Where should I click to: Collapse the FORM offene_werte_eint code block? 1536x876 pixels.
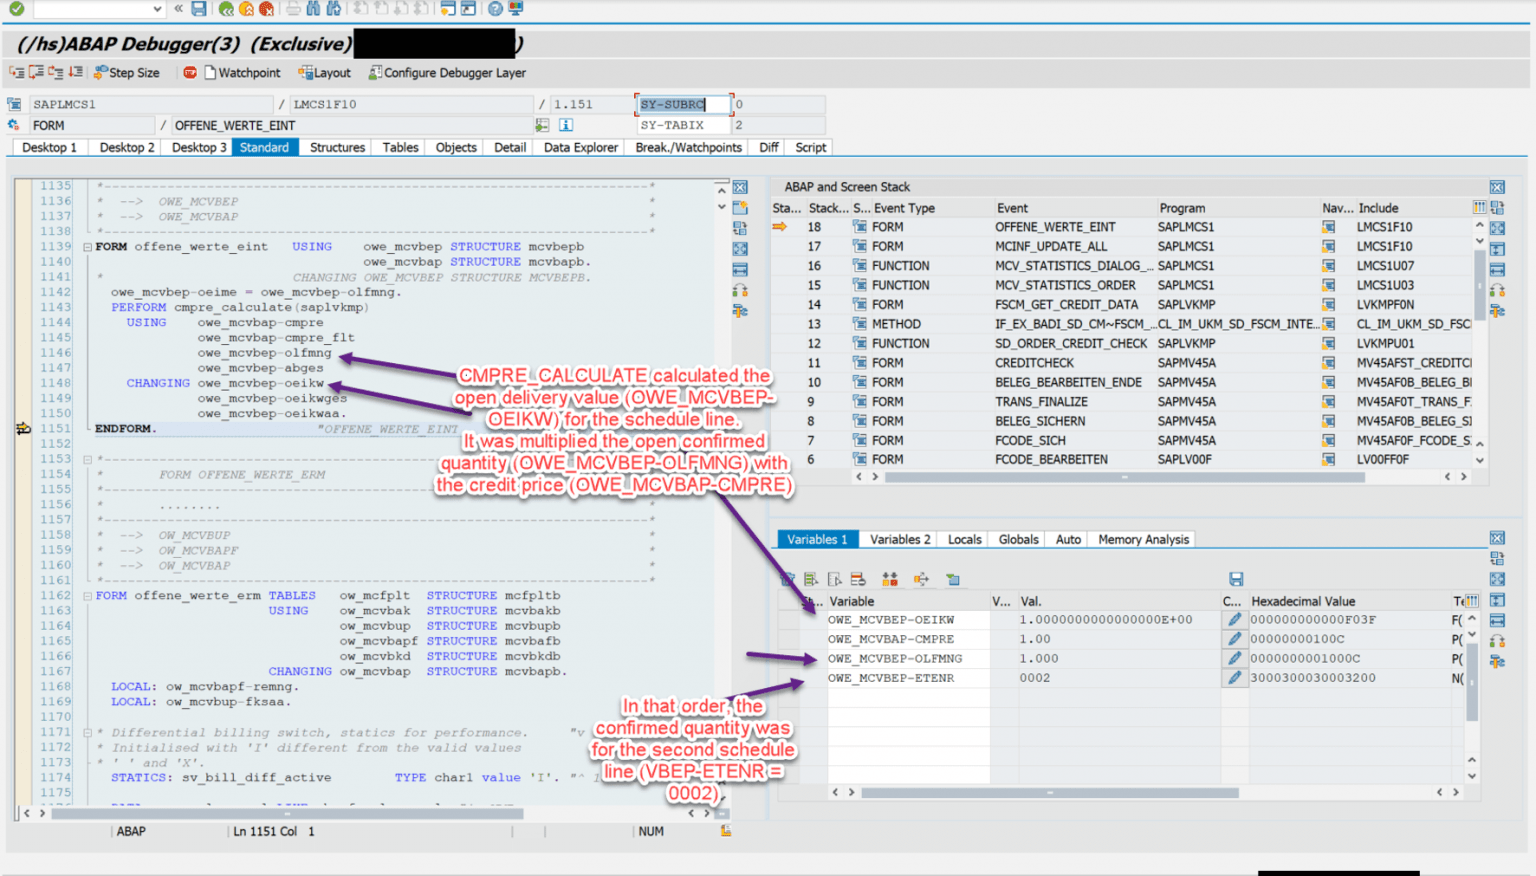pyautogui.click(x=87, y=246)
